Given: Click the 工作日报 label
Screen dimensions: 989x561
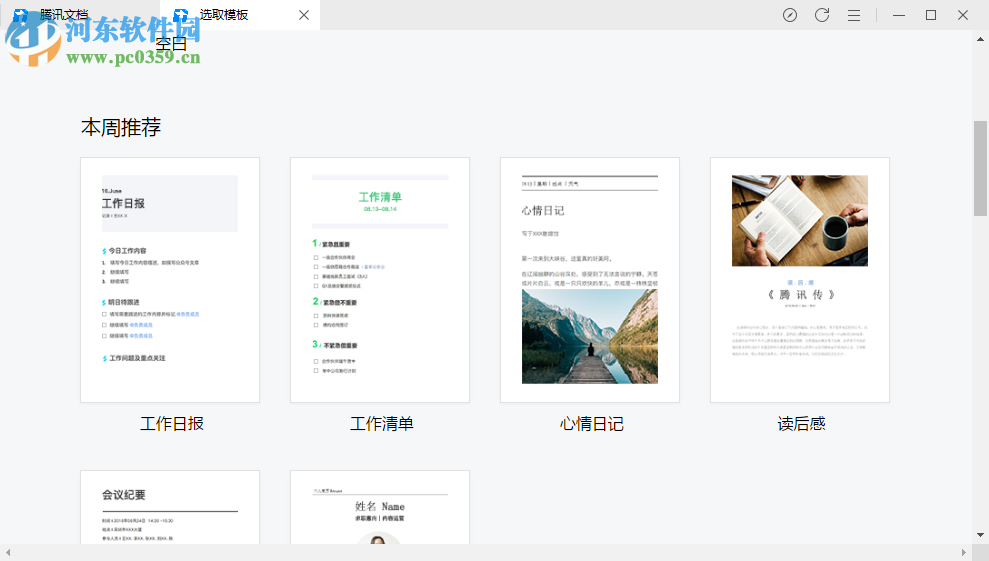Looking at the screenshot, I should pos(172,423).
